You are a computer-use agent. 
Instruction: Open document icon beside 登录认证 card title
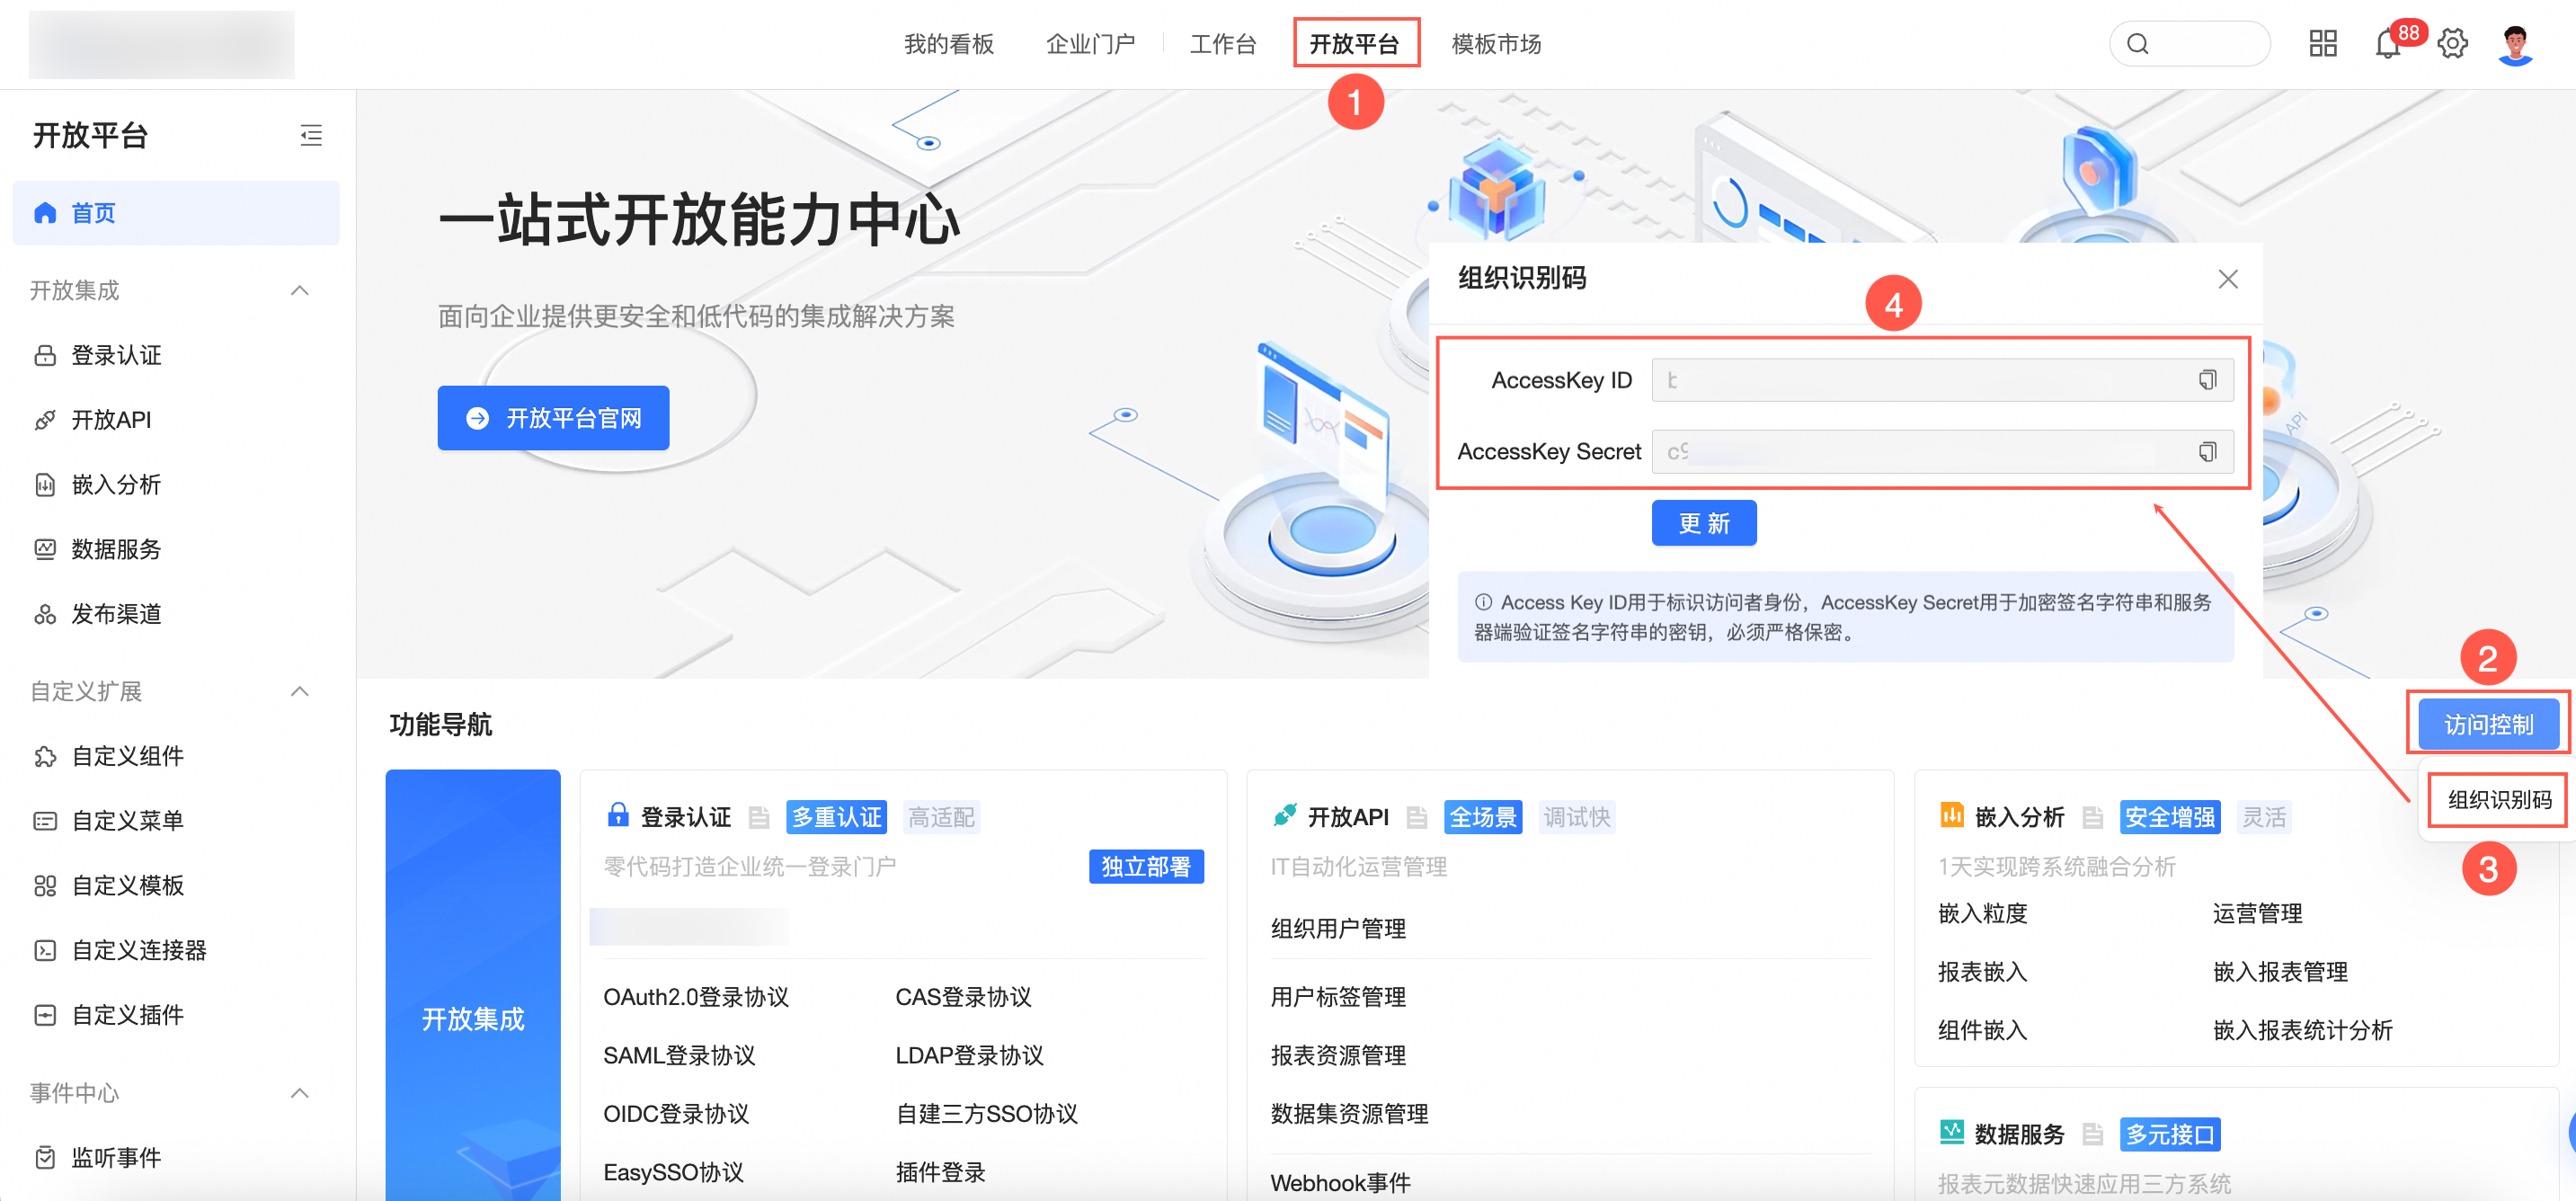point(759,817)
